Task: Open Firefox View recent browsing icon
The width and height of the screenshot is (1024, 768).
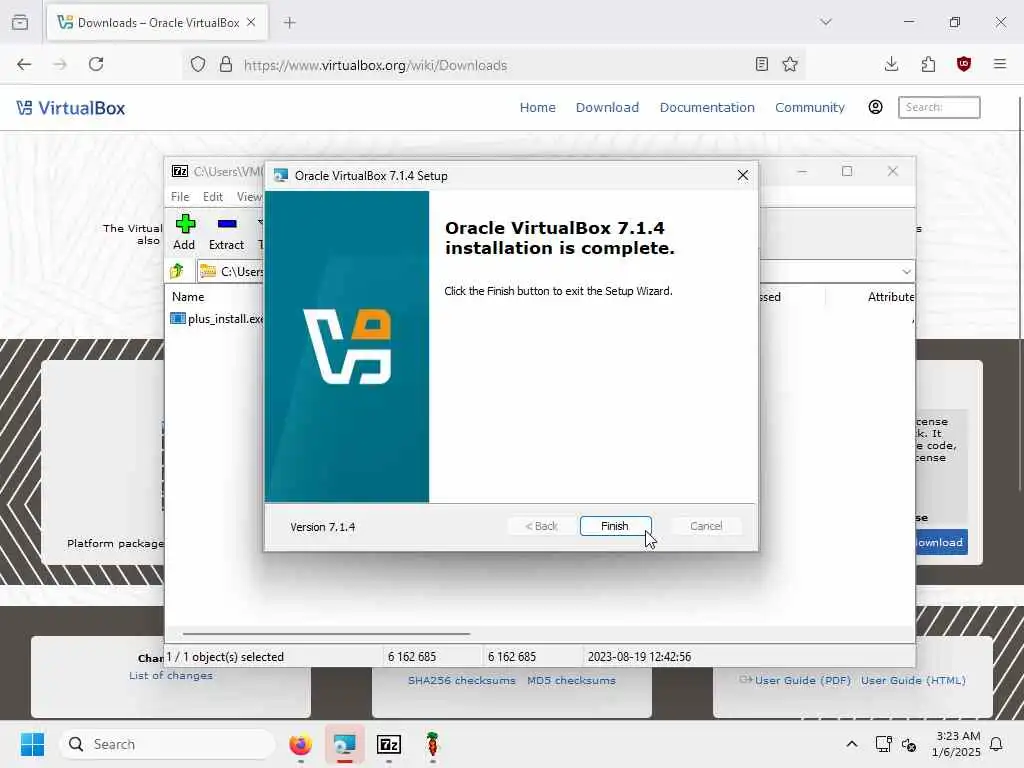Action: coord(20,22)
